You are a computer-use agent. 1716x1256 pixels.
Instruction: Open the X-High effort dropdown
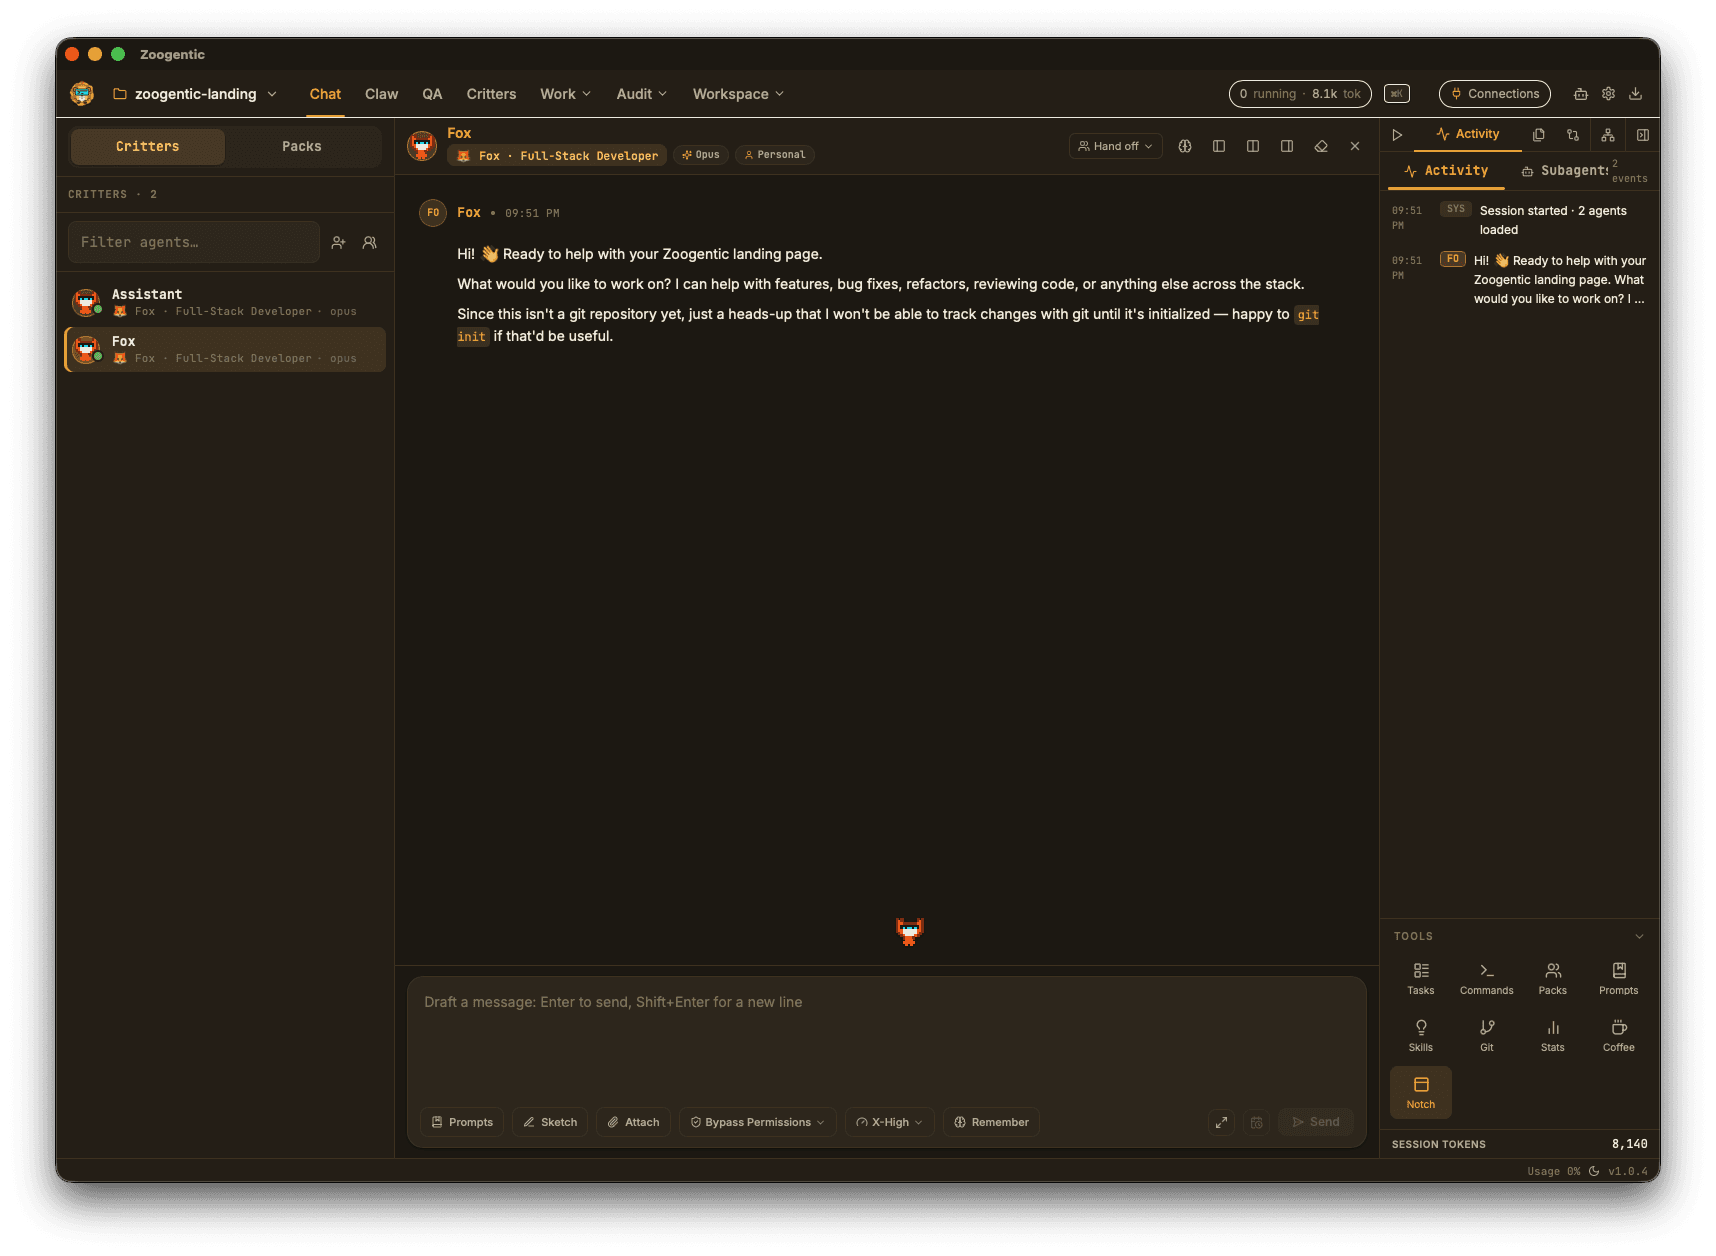[890, 1122]
